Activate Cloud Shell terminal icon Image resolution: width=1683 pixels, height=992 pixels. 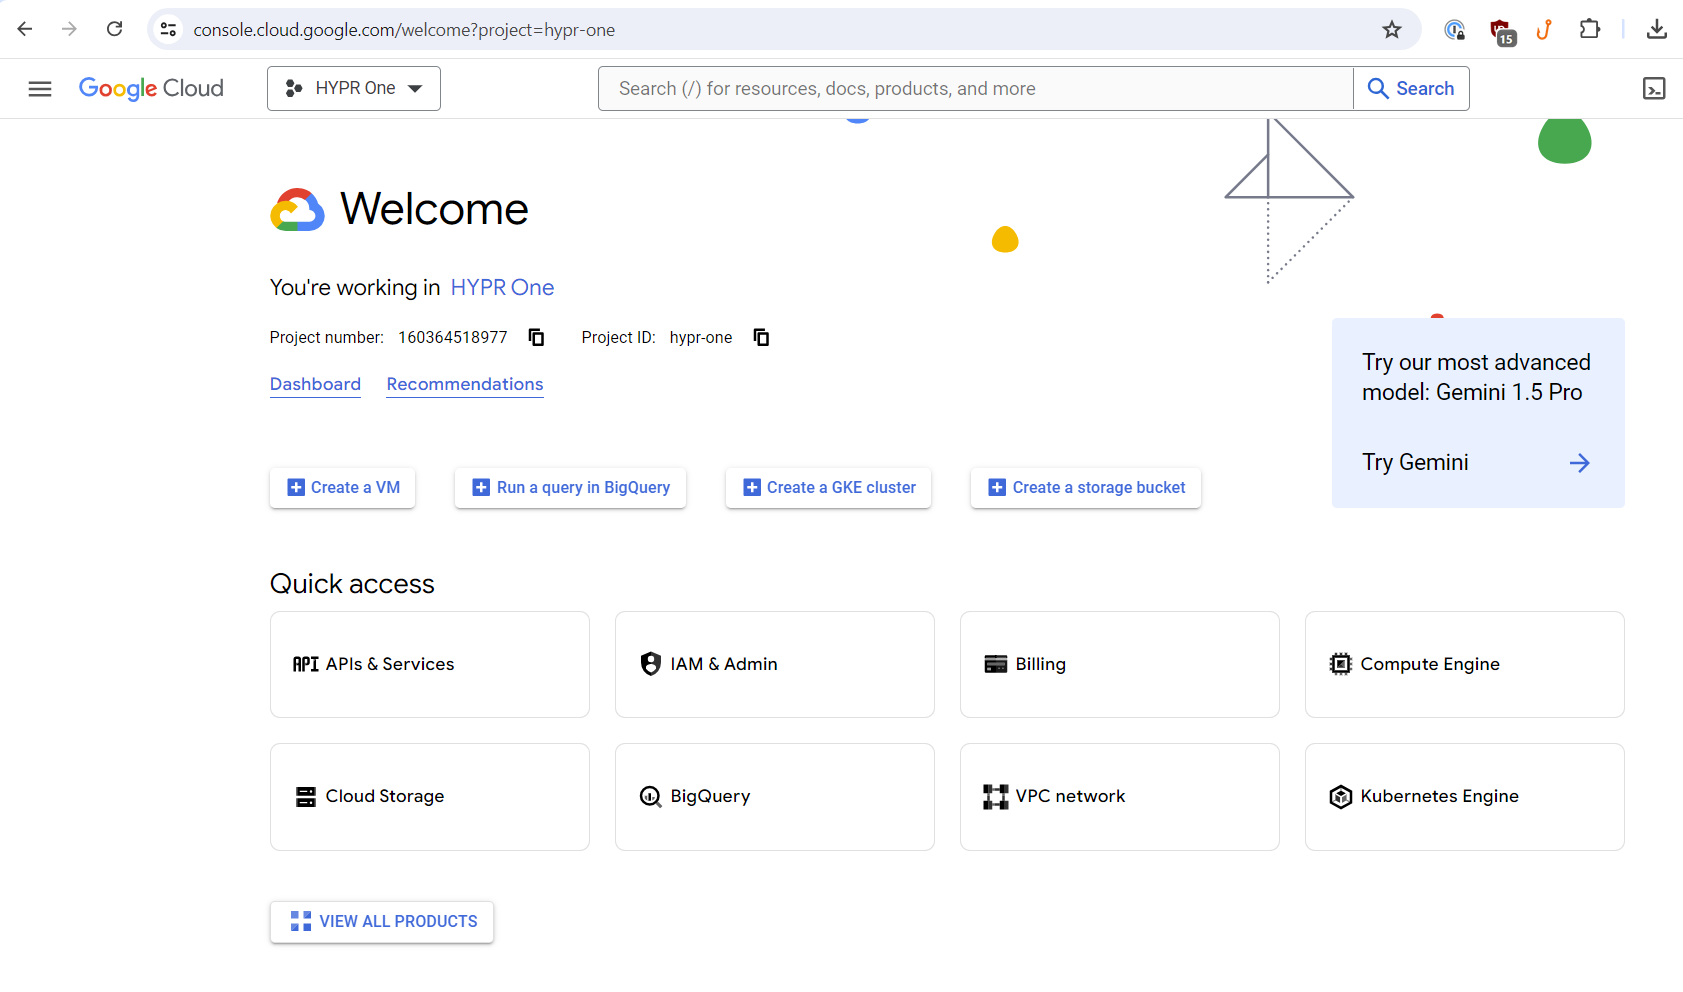point(1654,89)
